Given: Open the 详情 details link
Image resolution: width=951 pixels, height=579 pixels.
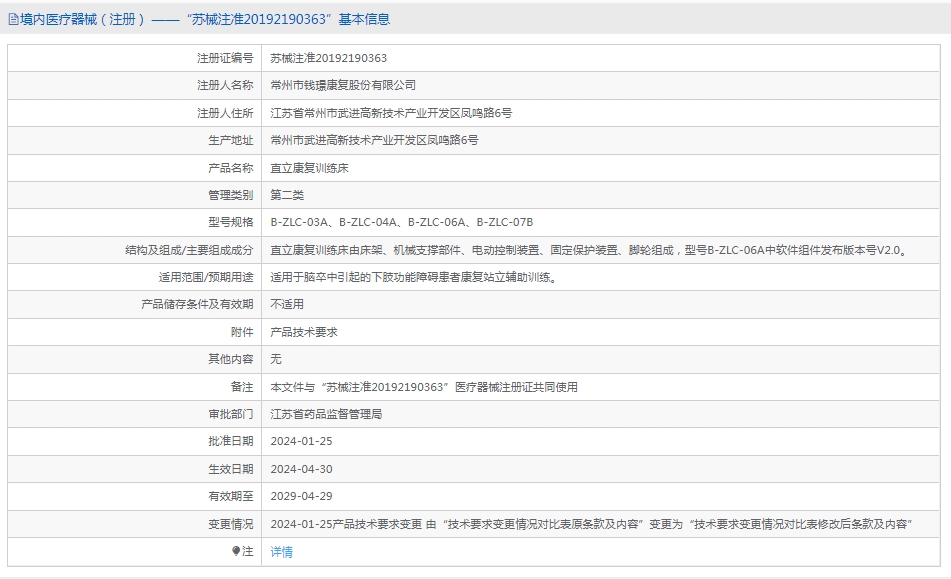Looking at the screenshot, I should point(281,552).
